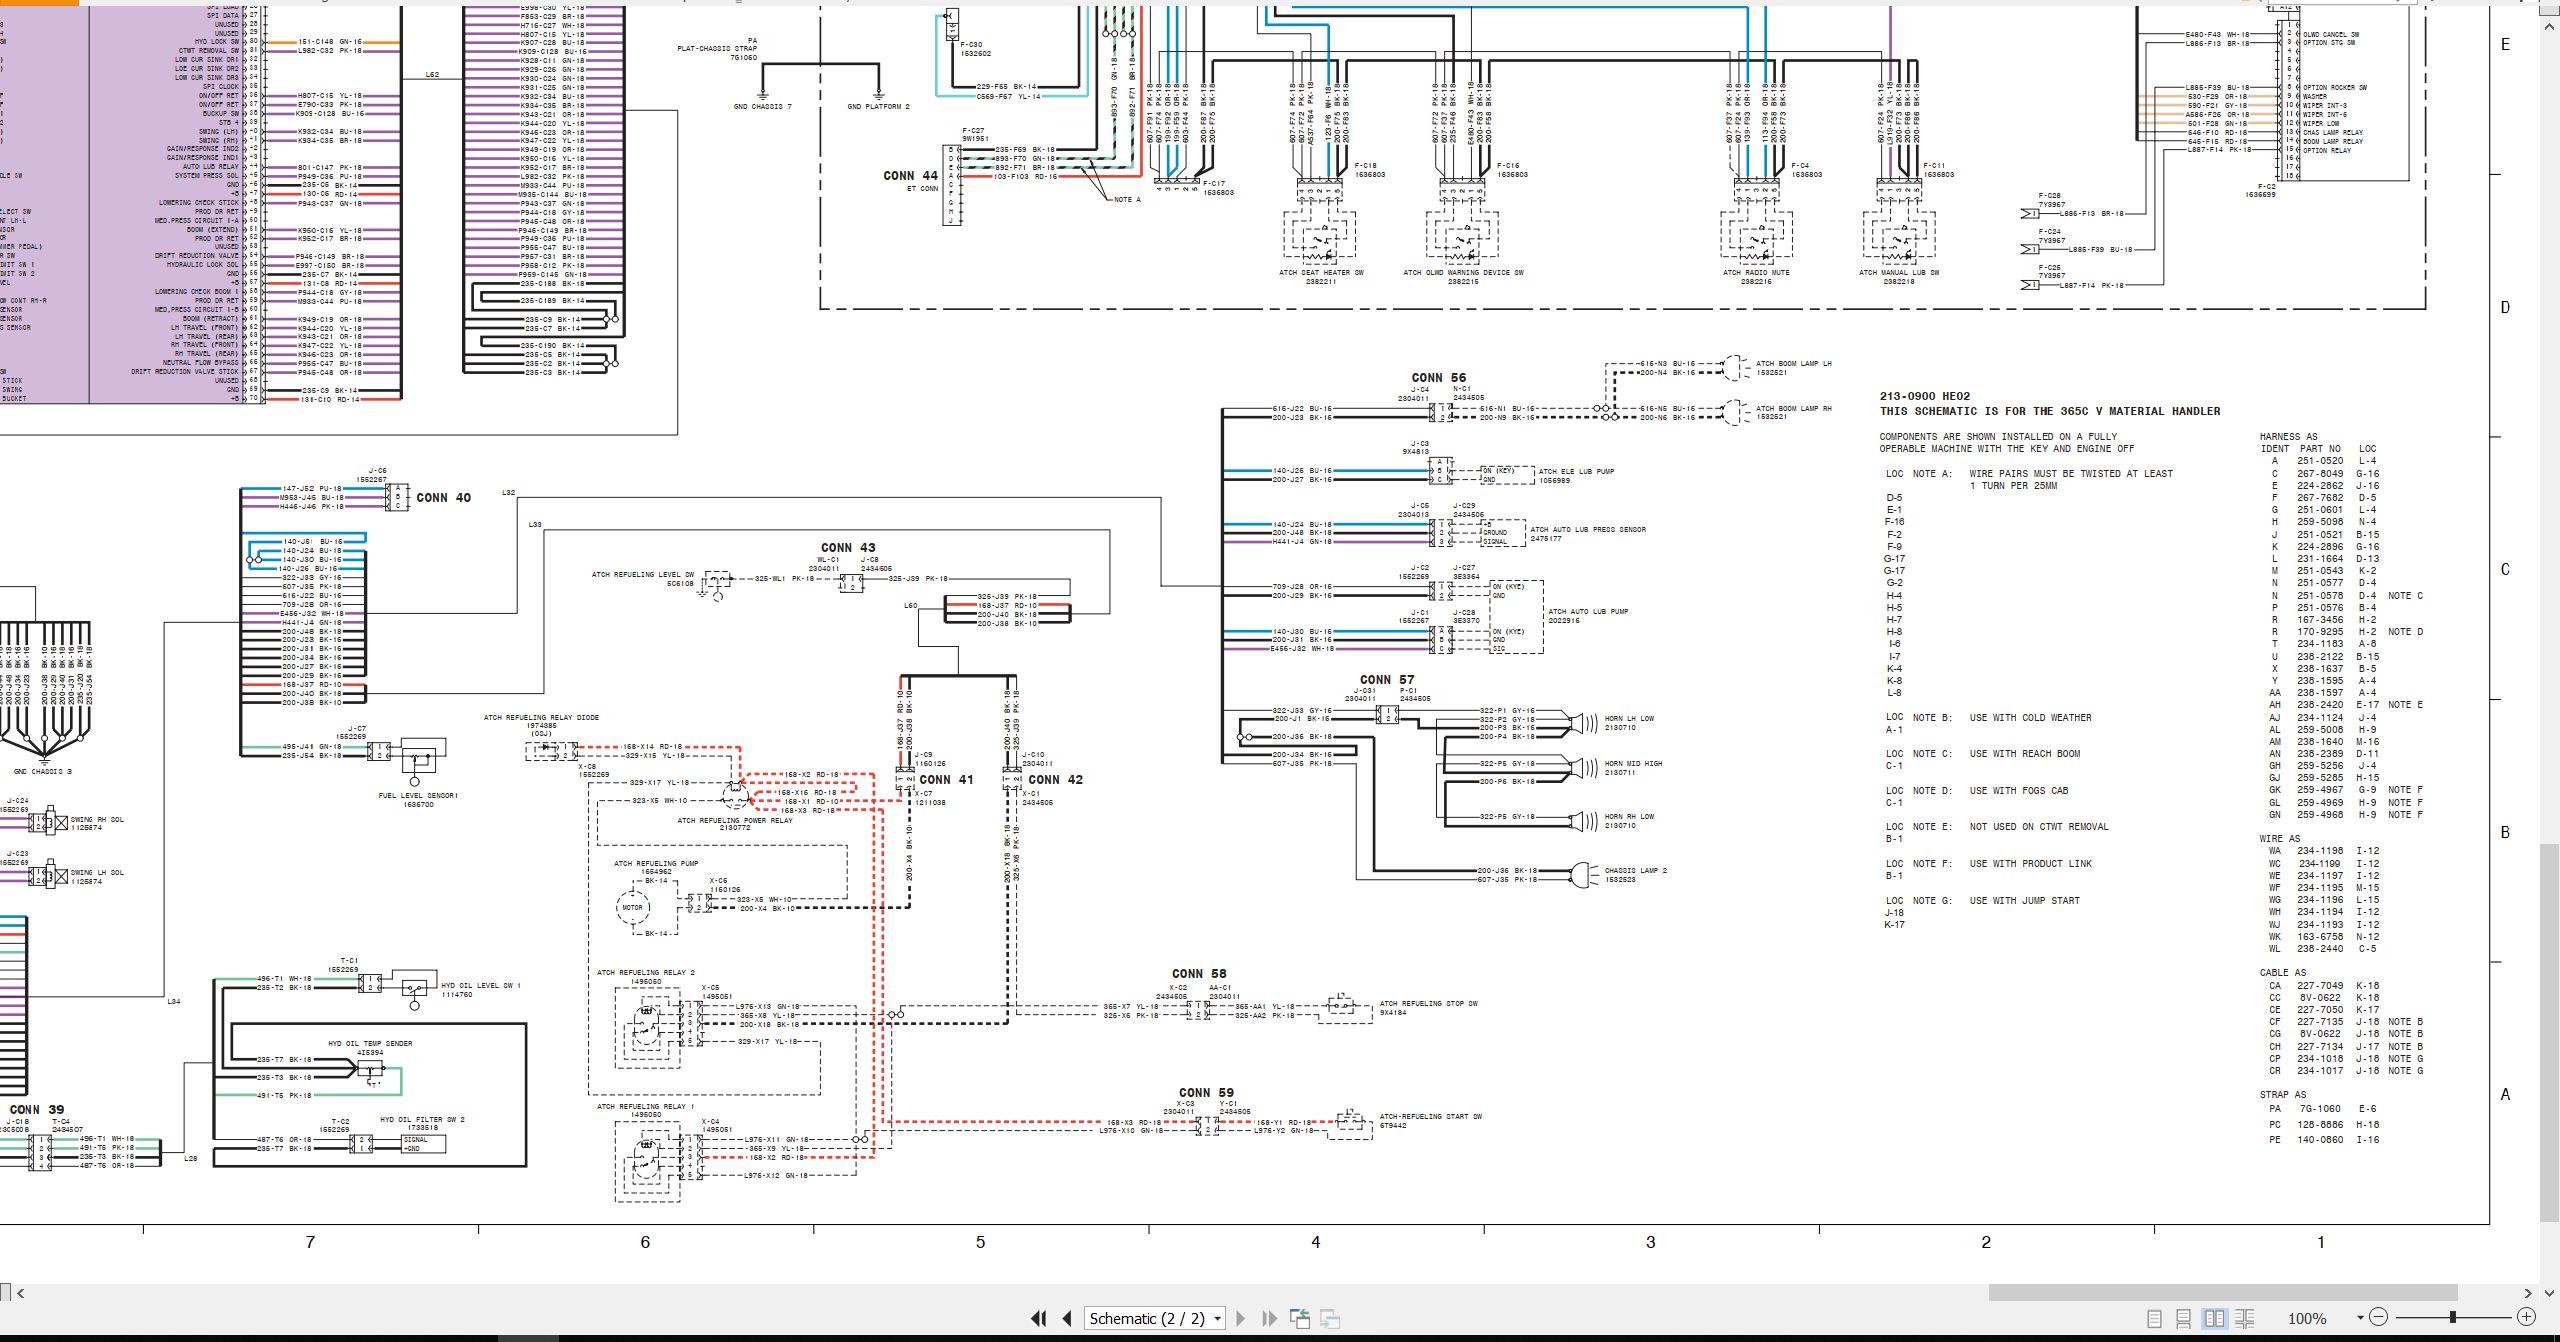Viewport: 2560px width, 1342px height.
Task: Click the horizontal scrollbar left arrow
Action: 21,1293
